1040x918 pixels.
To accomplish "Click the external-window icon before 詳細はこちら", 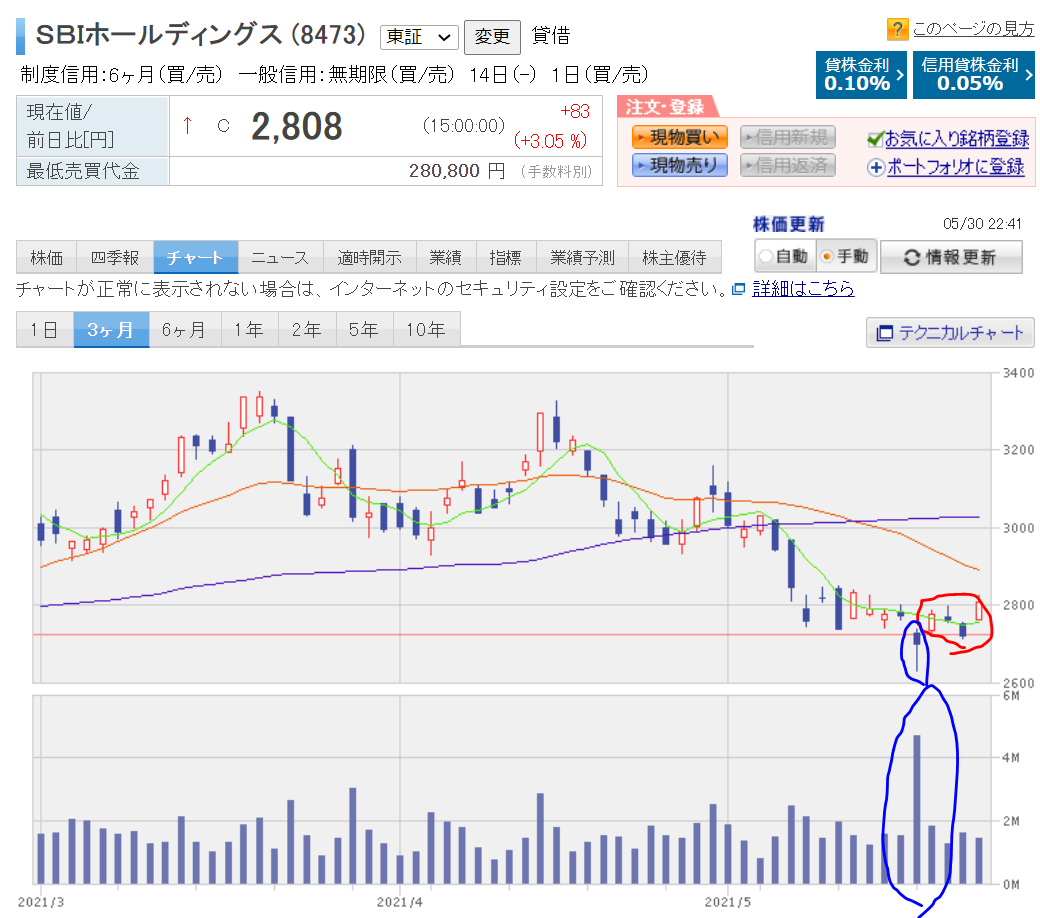I will (x=738, y=289).
